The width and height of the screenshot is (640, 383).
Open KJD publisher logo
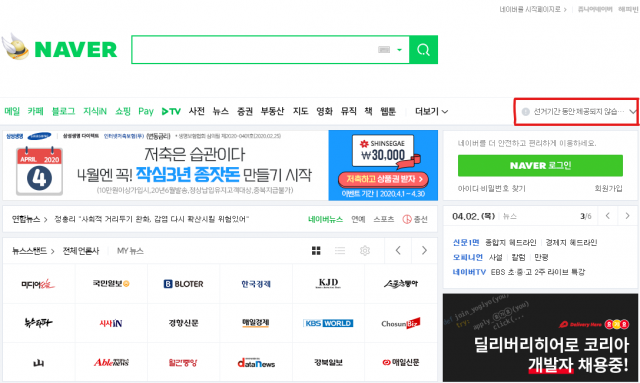(328, 284)
